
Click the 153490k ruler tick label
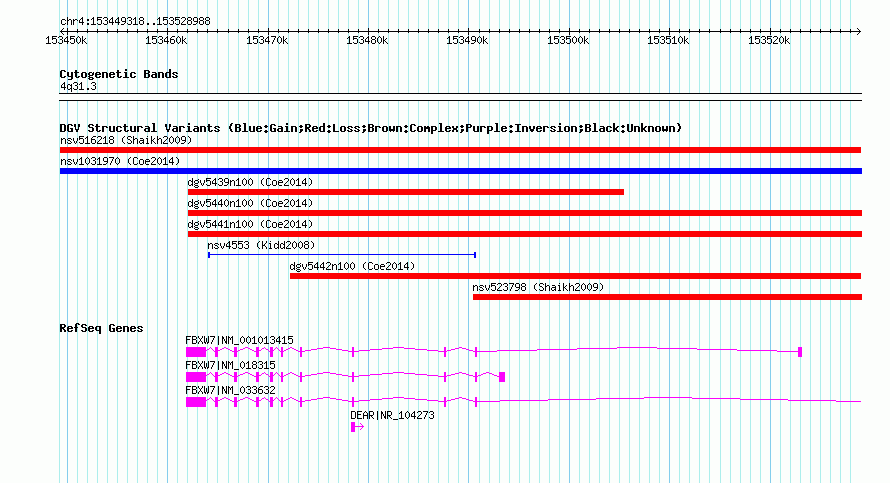click(x=467, y=40)
